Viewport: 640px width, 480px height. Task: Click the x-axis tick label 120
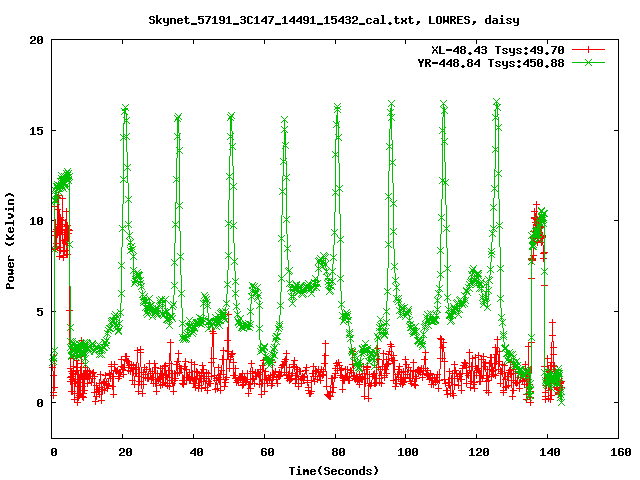pyautogui.click(x=479, y=452)
